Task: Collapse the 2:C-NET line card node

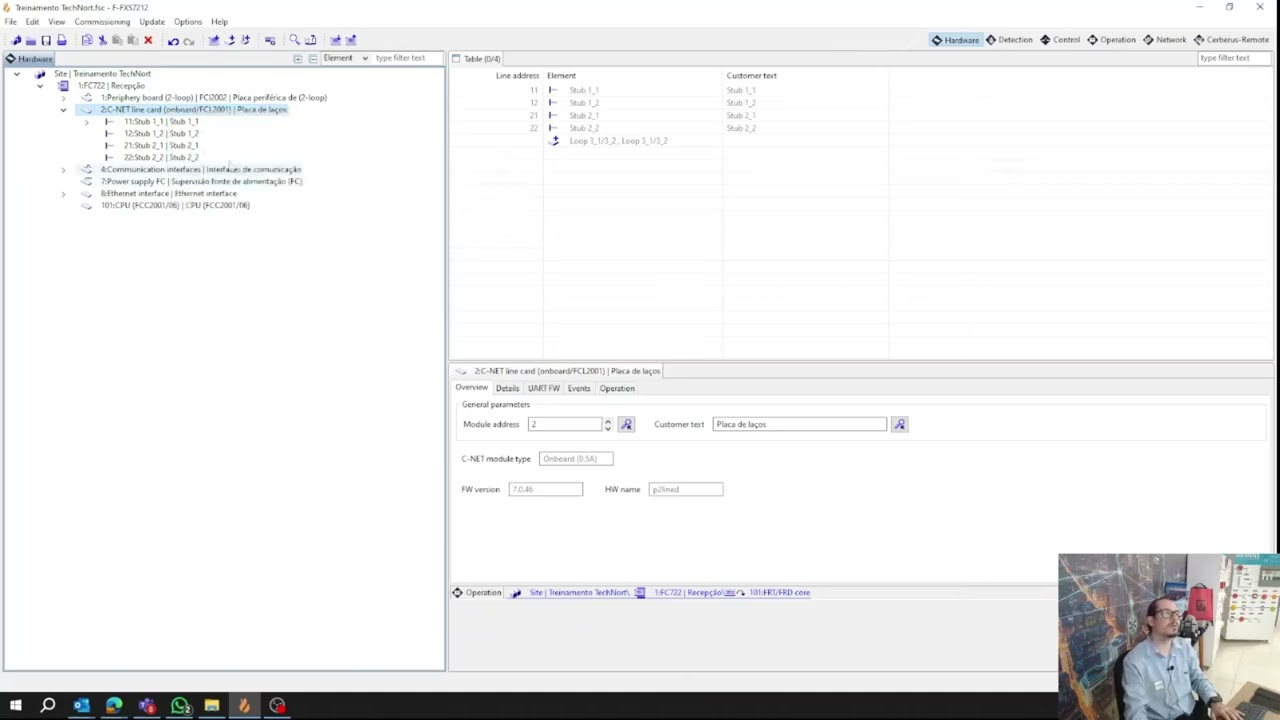Action: point(63,110)
